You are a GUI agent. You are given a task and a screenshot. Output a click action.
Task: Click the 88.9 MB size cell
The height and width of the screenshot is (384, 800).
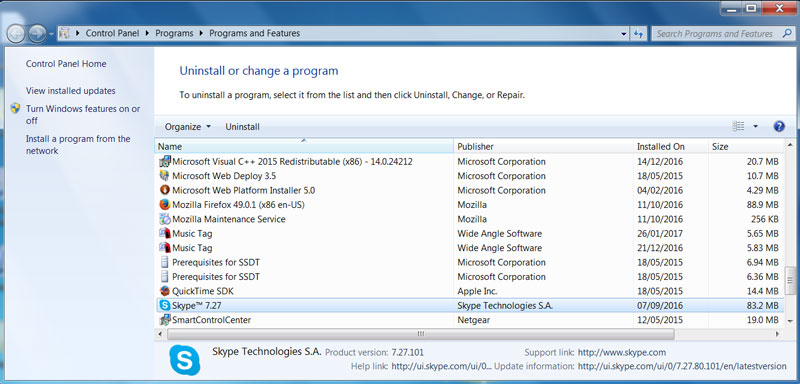pos(762,204)
